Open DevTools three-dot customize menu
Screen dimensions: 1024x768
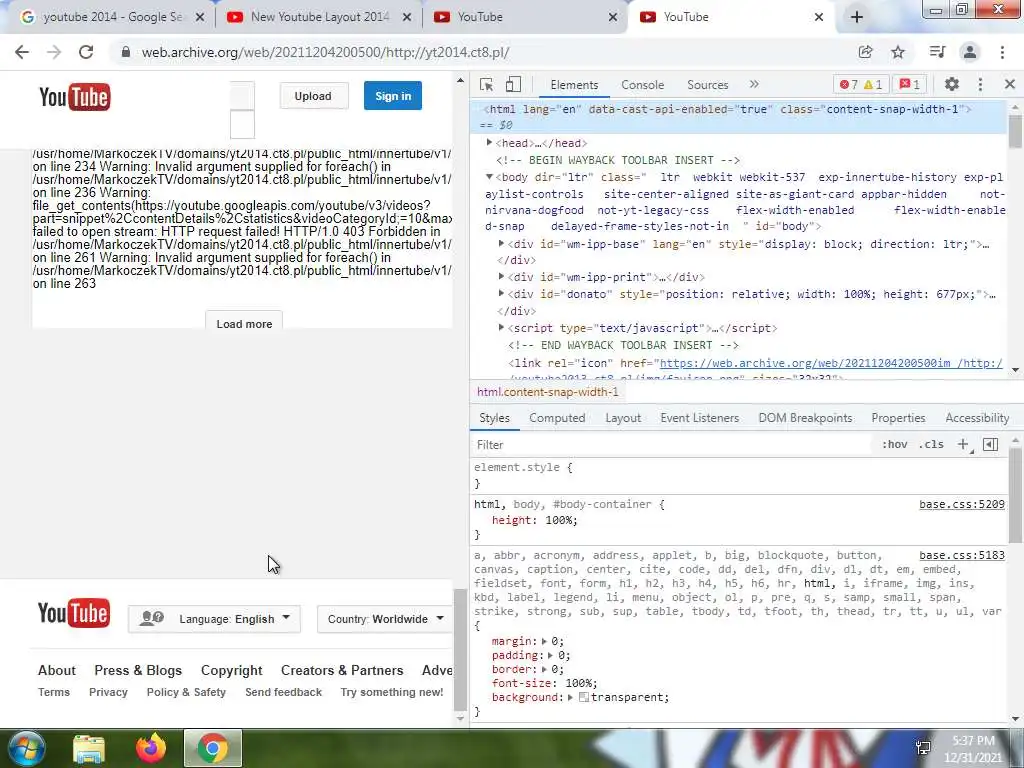[x=980, y=84]
